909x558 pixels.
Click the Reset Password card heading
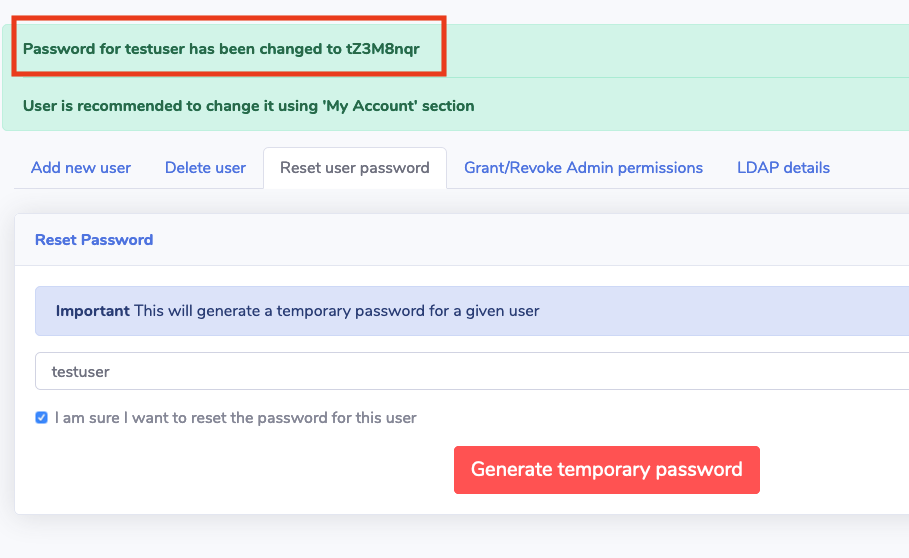pos(94,240)
